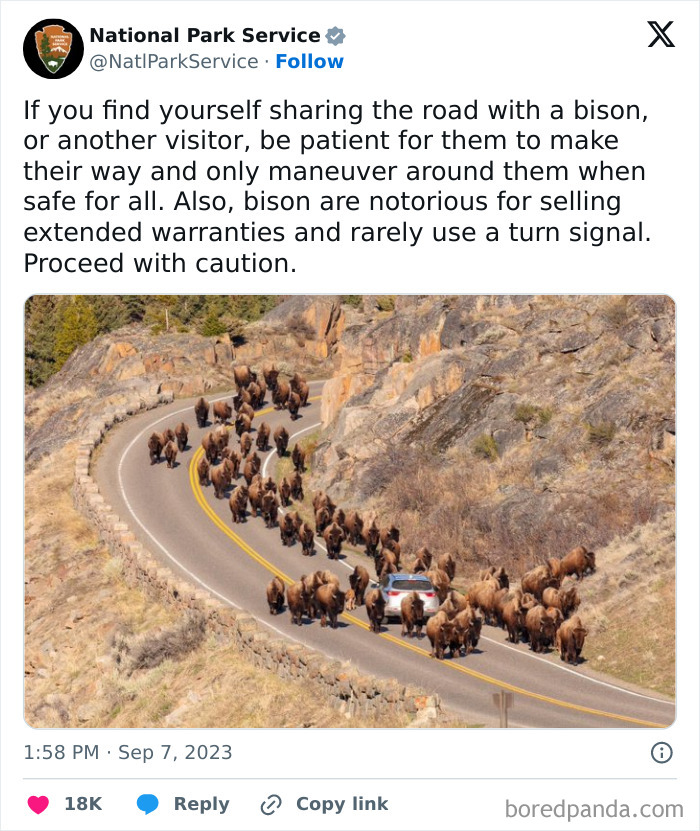Click the Reply label

200,803
